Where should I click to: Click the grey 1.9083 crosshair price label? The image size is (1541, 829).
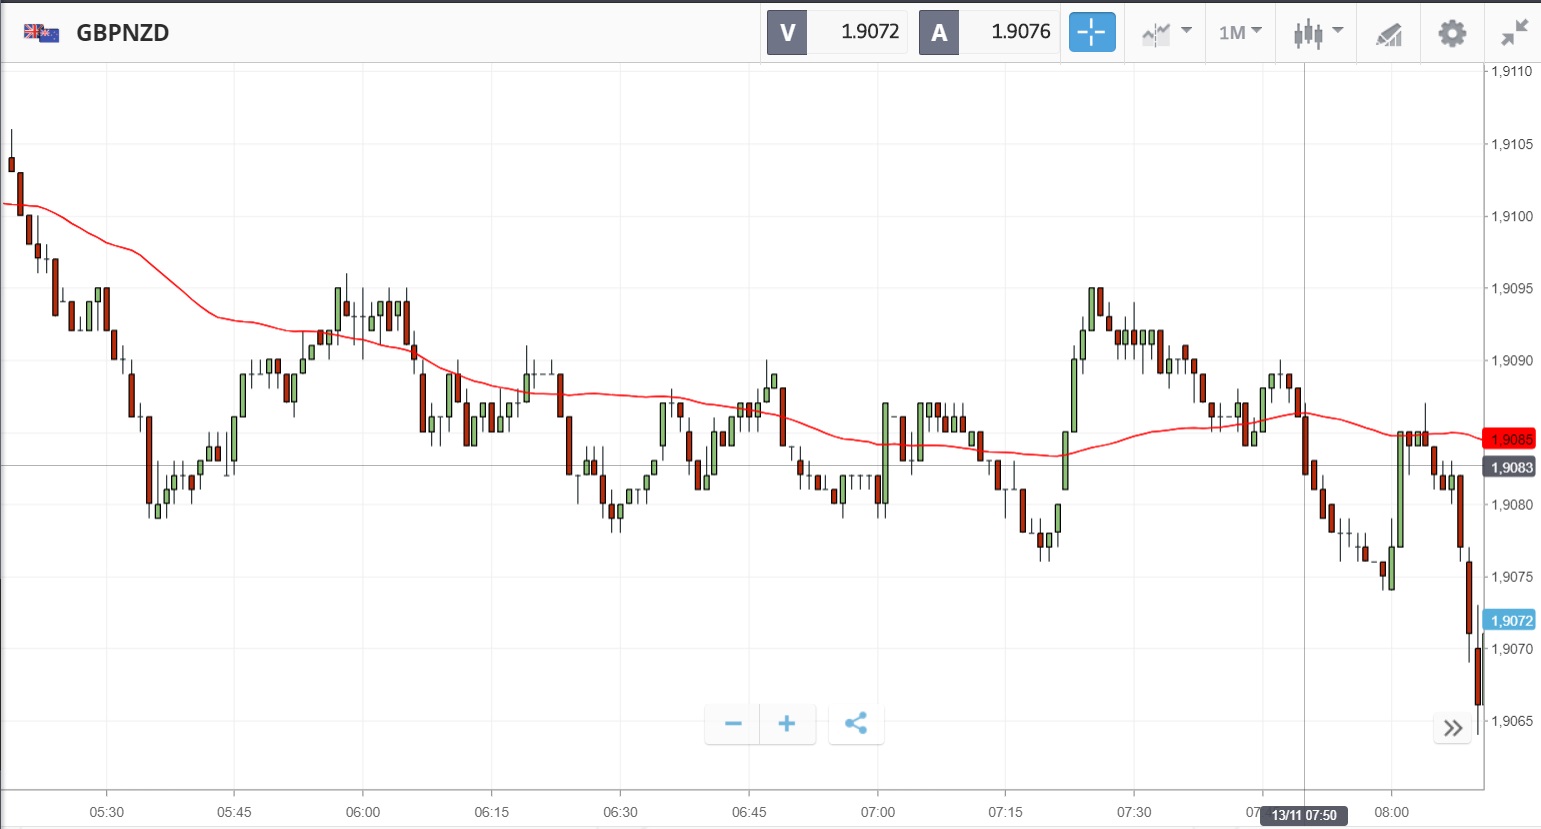click(x=1510, y=468)
